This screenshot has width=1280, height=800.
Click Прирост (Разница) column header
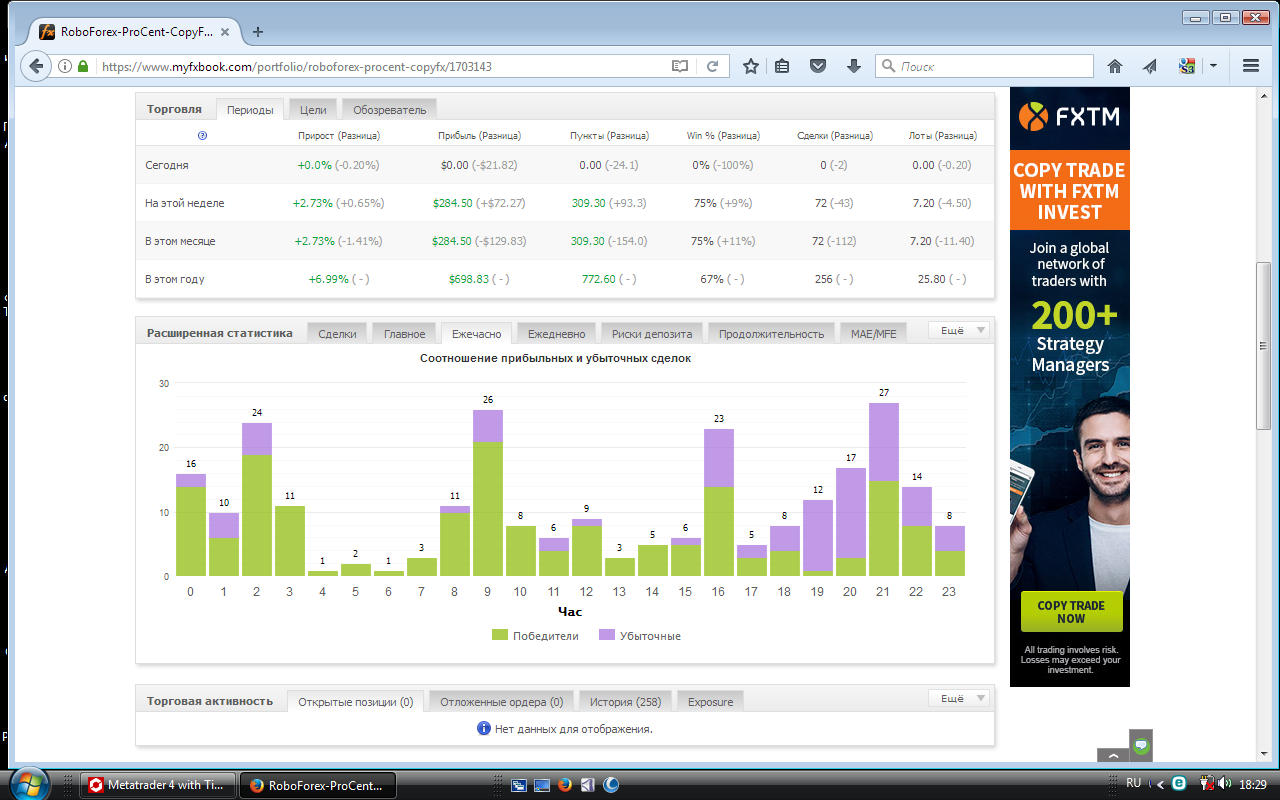[x=339, y=135]
